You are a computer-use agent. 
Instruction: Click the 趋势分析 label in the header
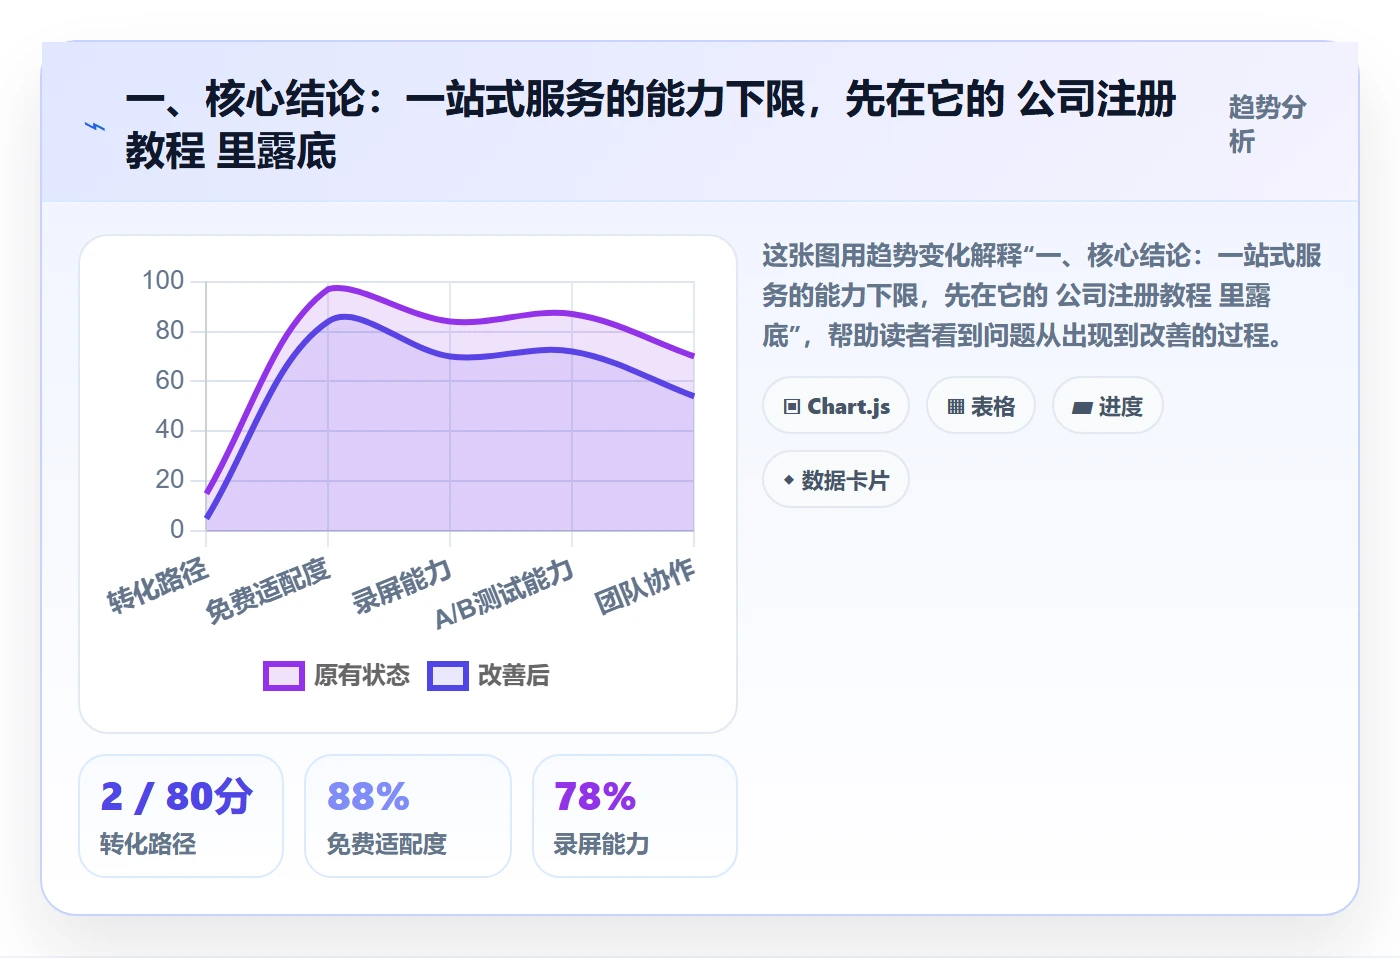coord(1268,124)
